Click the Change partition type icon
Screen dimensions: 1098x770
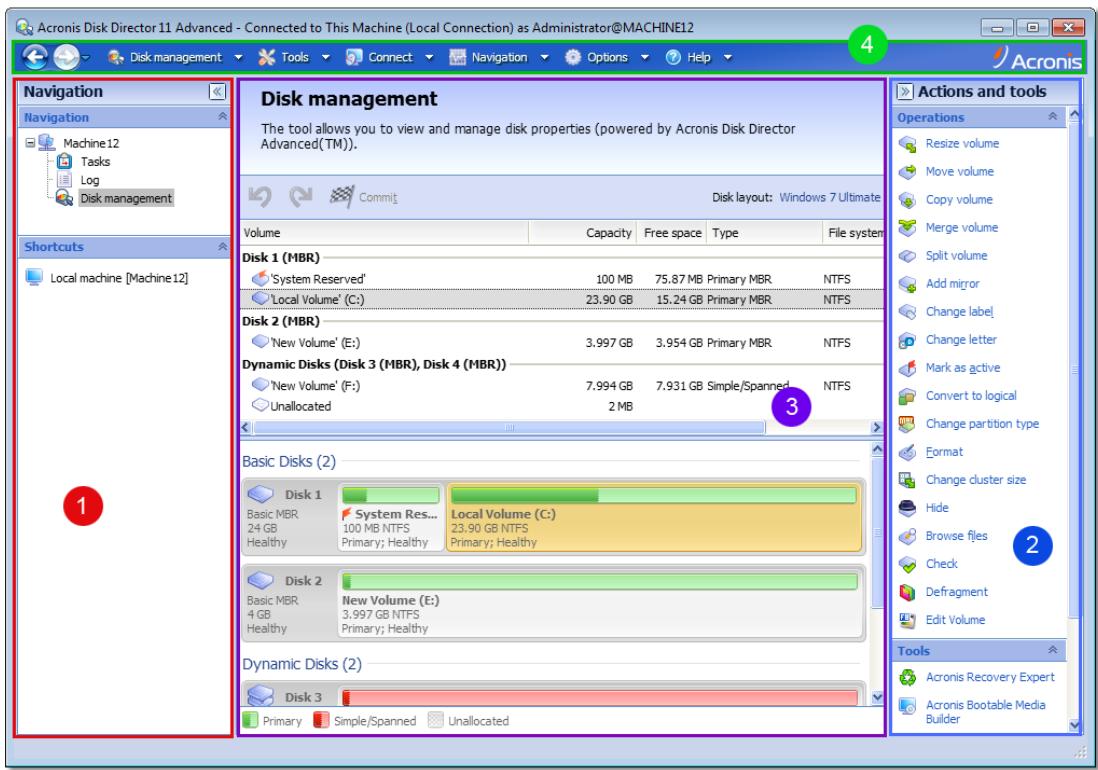click(908, 424)
